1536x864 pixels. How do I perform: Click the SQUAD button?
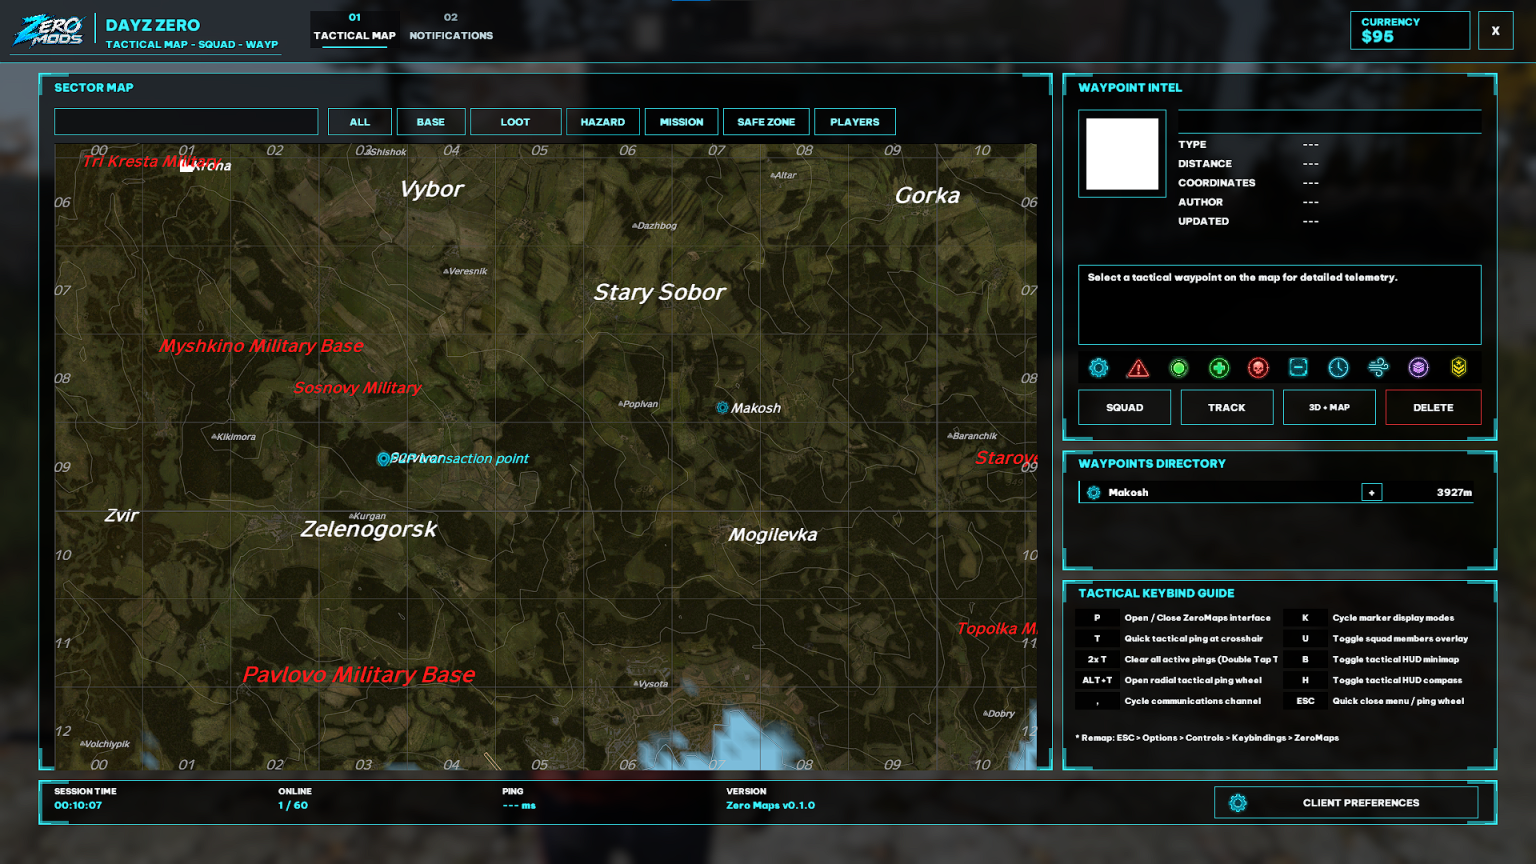[x=1125, y=408]
